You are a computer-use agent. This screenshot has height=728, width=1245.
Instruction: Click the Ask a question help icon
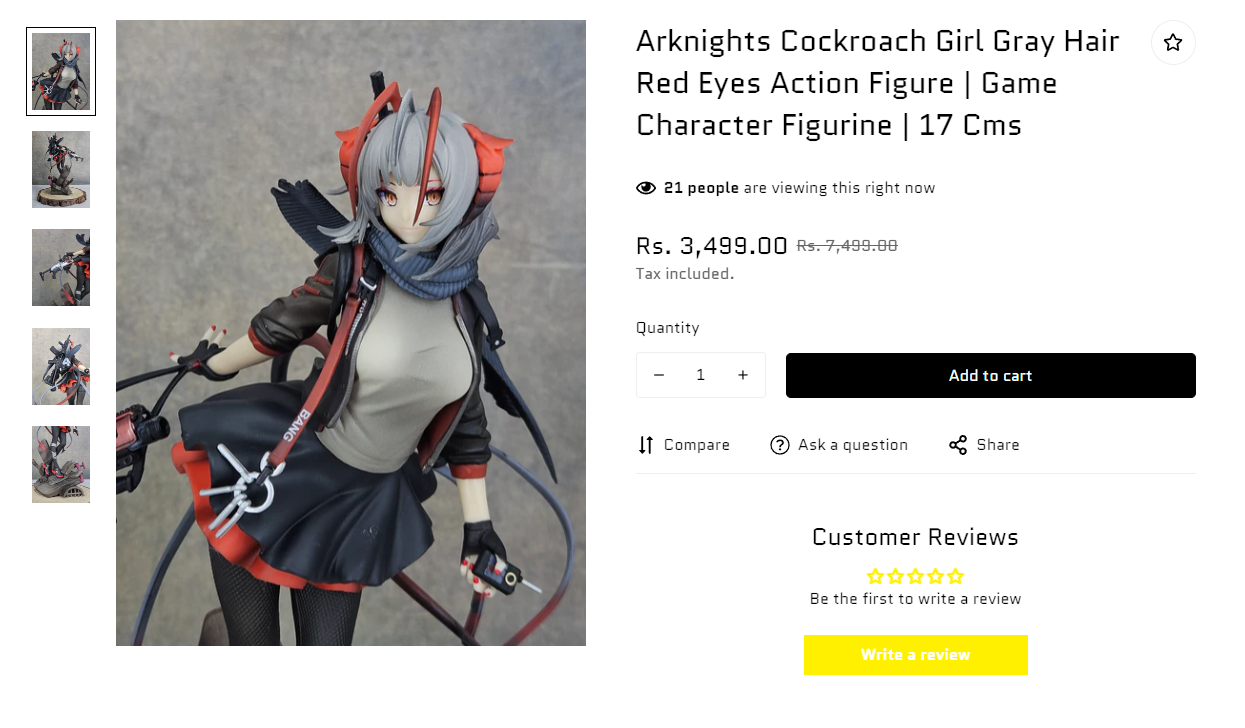[x=780, y=445]
